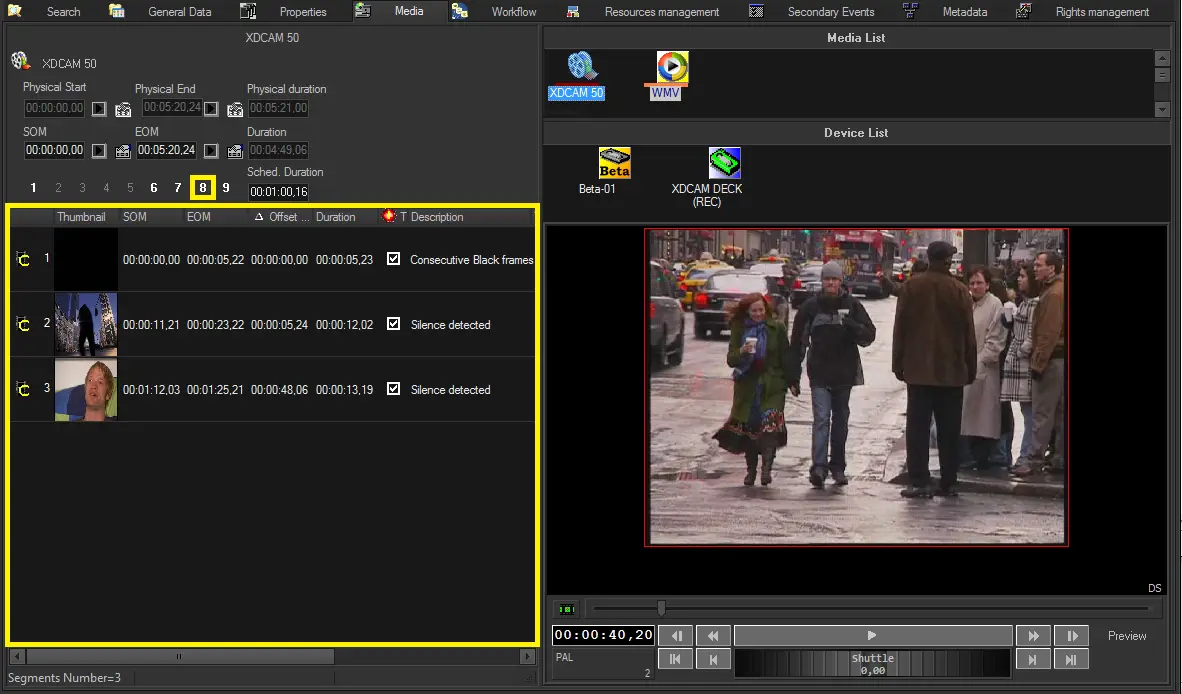Click the play button beside SOM timecode
Image resolution: width=1182 pixels, height=694 pixels.
pyautogui.click(x=99, y=151)
